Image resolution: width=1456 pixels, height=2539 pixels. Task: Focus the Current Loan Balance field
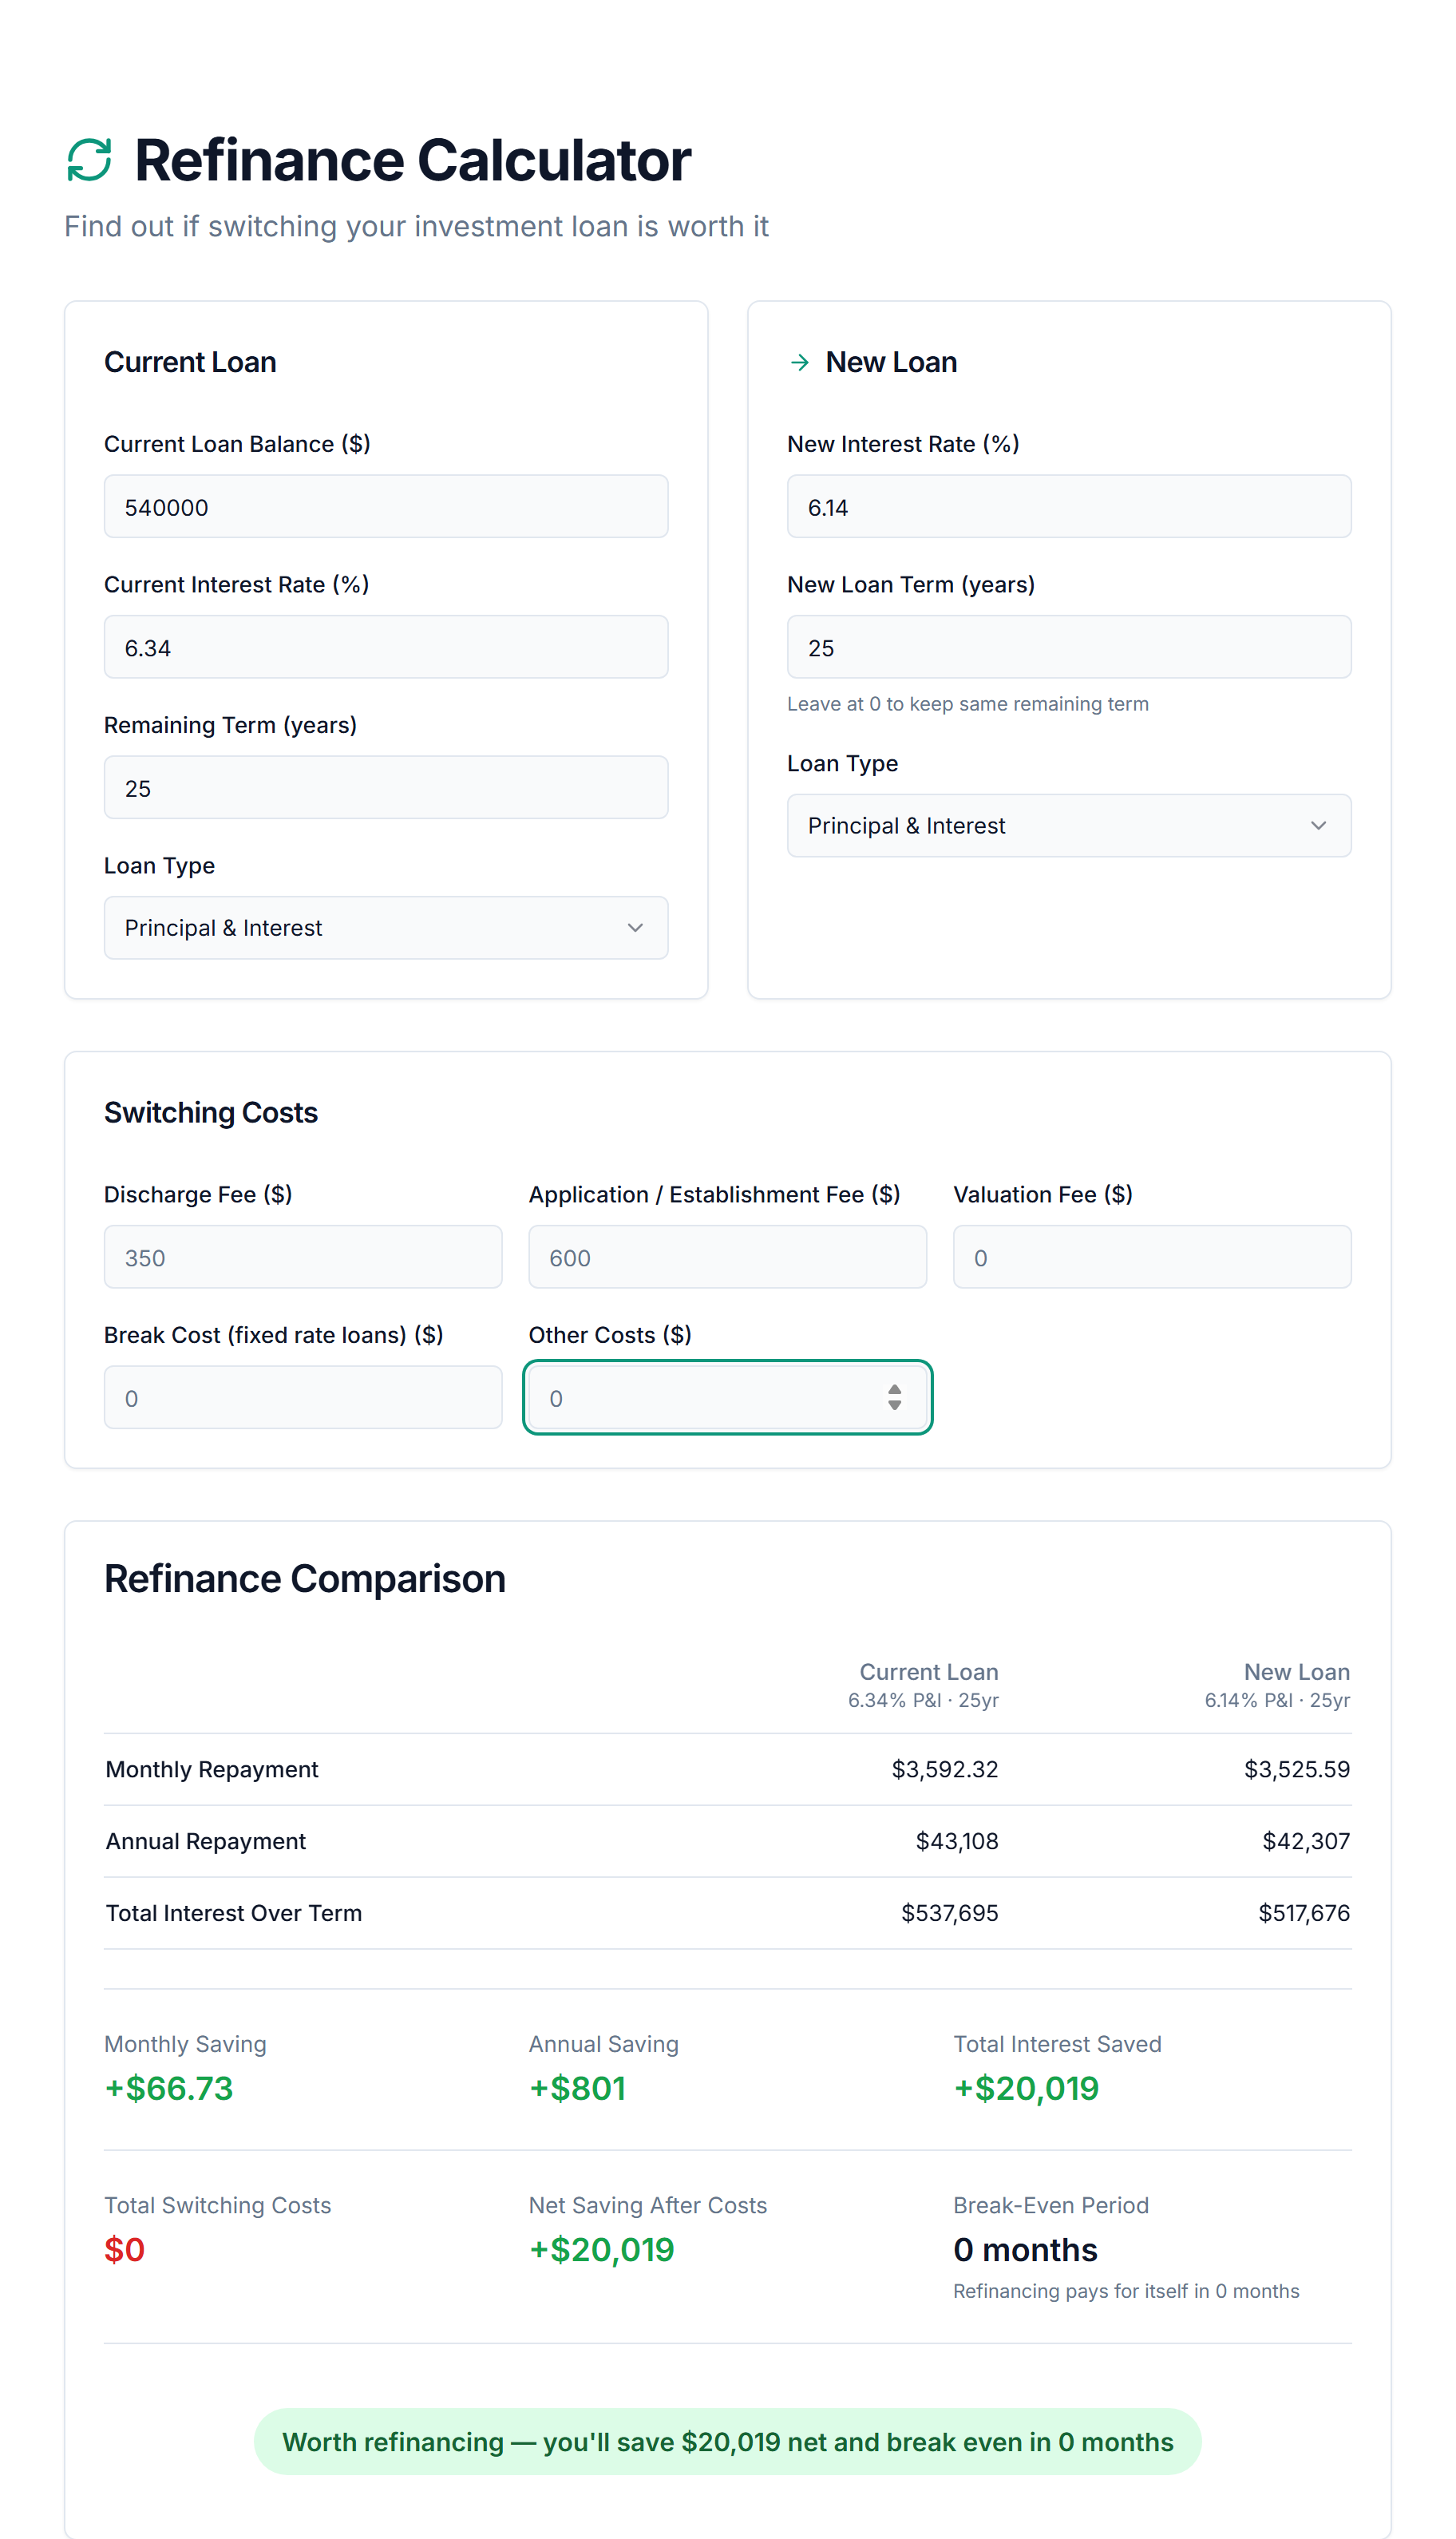point(385,506)
